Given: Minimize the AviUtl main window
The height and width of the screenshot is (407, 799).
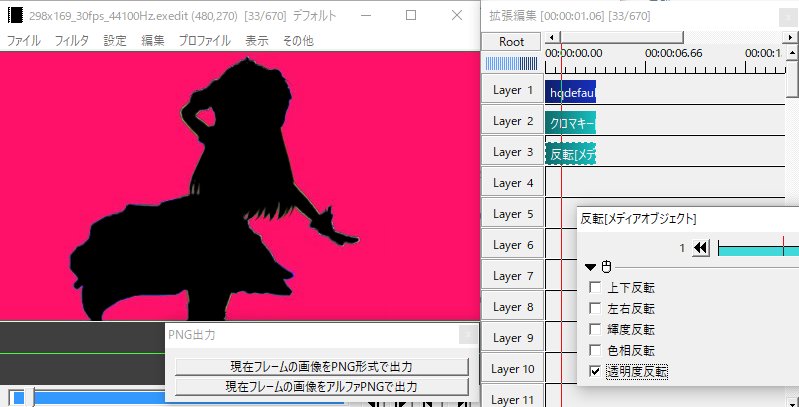Looking at the screenshot, I should point(365,16).
